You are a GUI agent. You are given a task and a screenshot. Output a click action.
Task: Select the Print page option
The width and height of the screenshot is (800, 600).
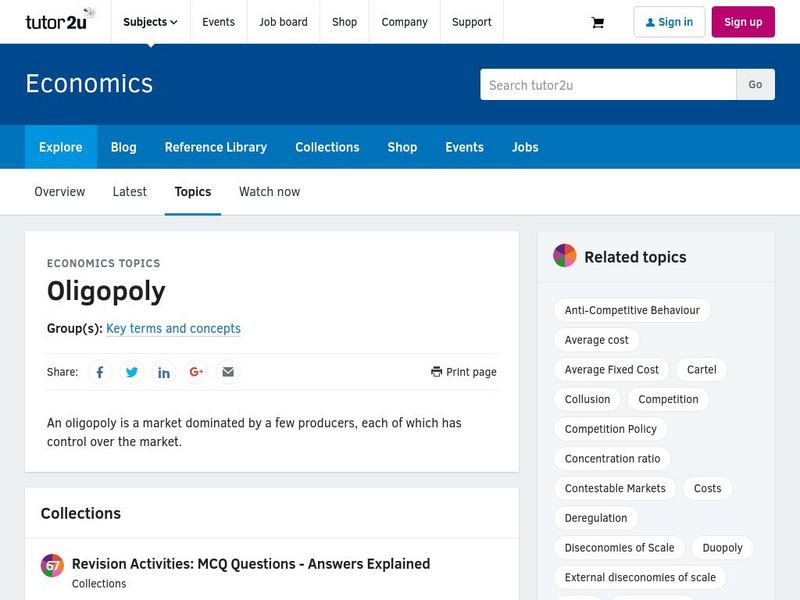click(x=465, y=371)
